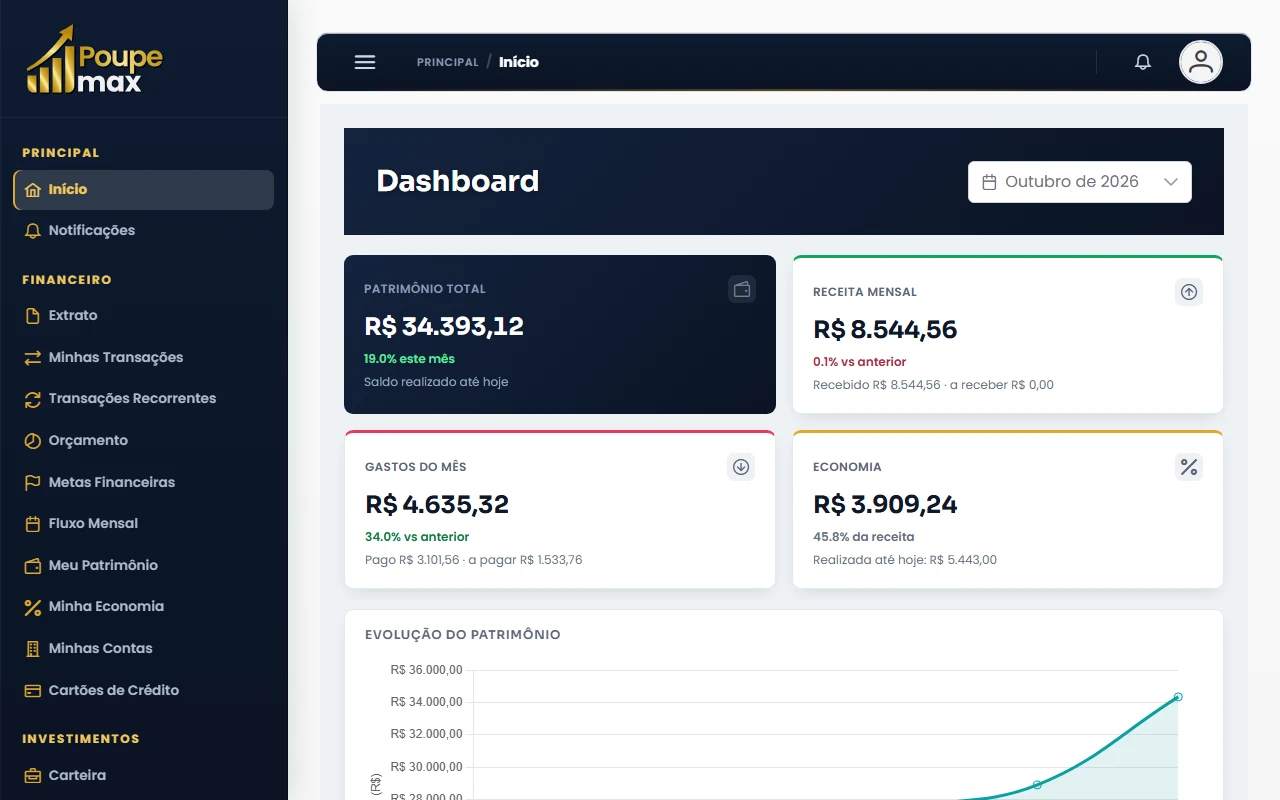
Task: Expand the month selector chevron
Action: pyautogui.click(x=1171, y=182)
